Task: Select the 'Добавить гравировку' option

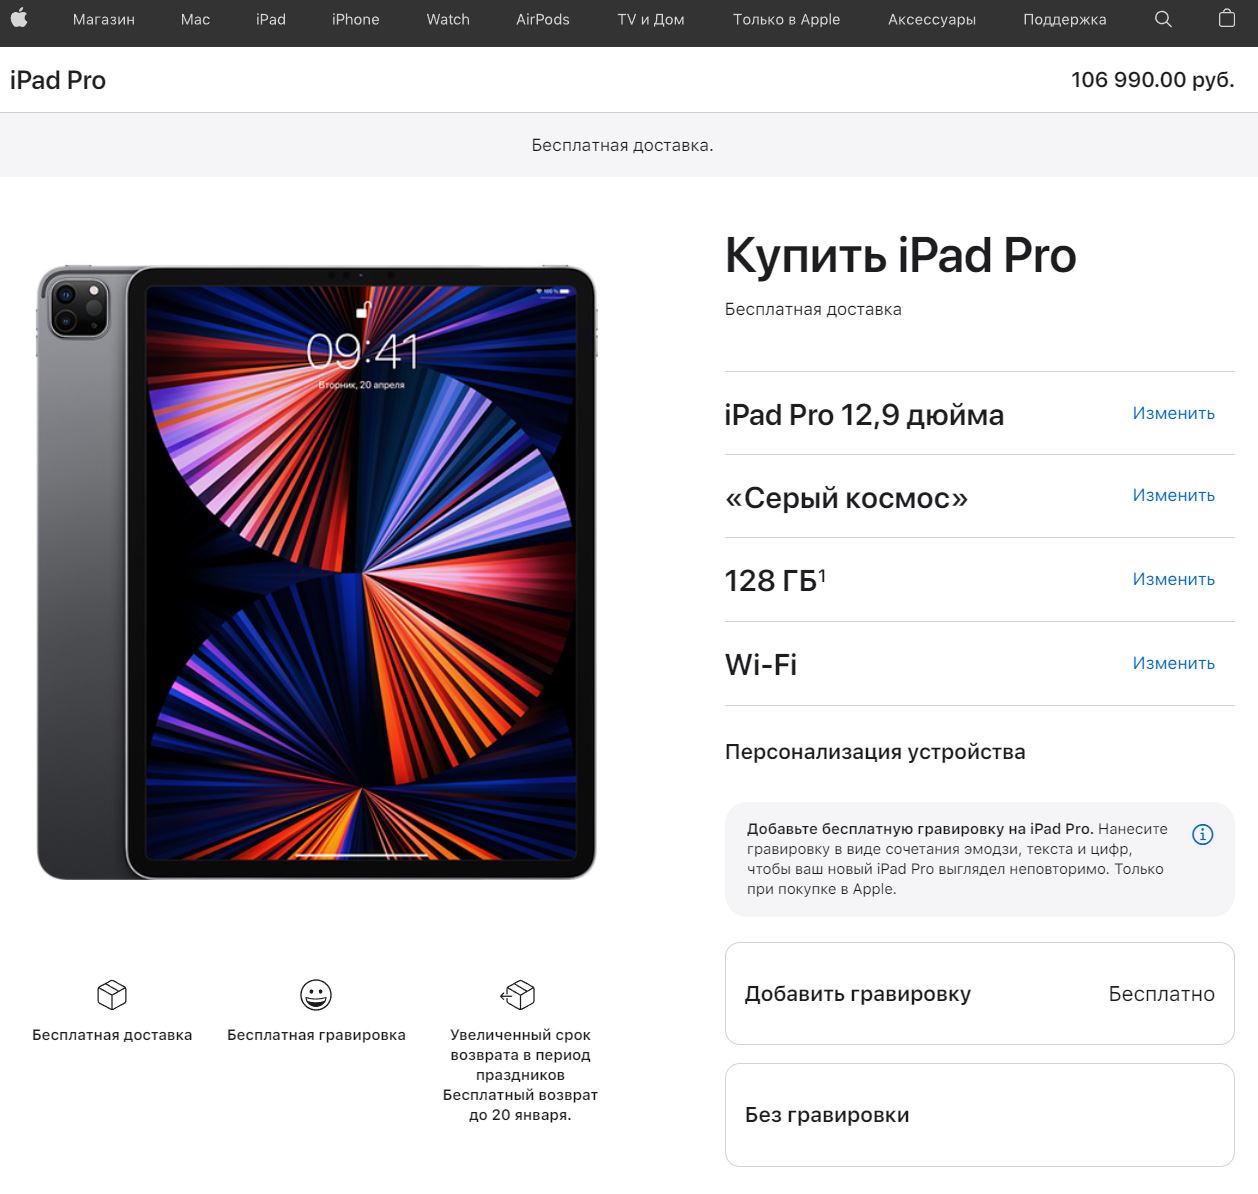Action: tap(980, 994)
